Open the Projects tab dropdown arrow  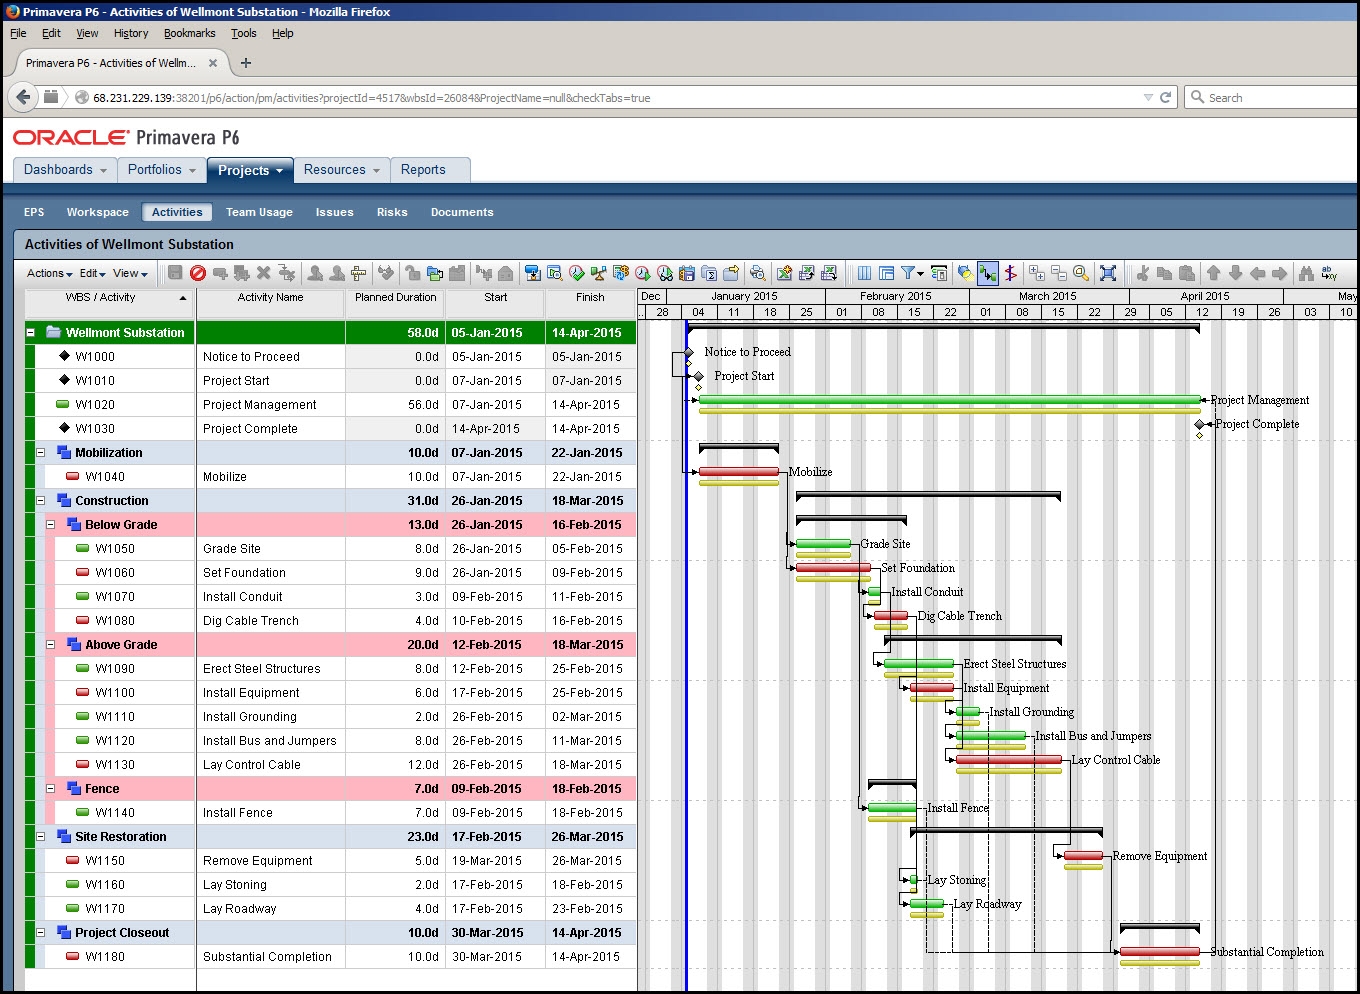[279, 170]
